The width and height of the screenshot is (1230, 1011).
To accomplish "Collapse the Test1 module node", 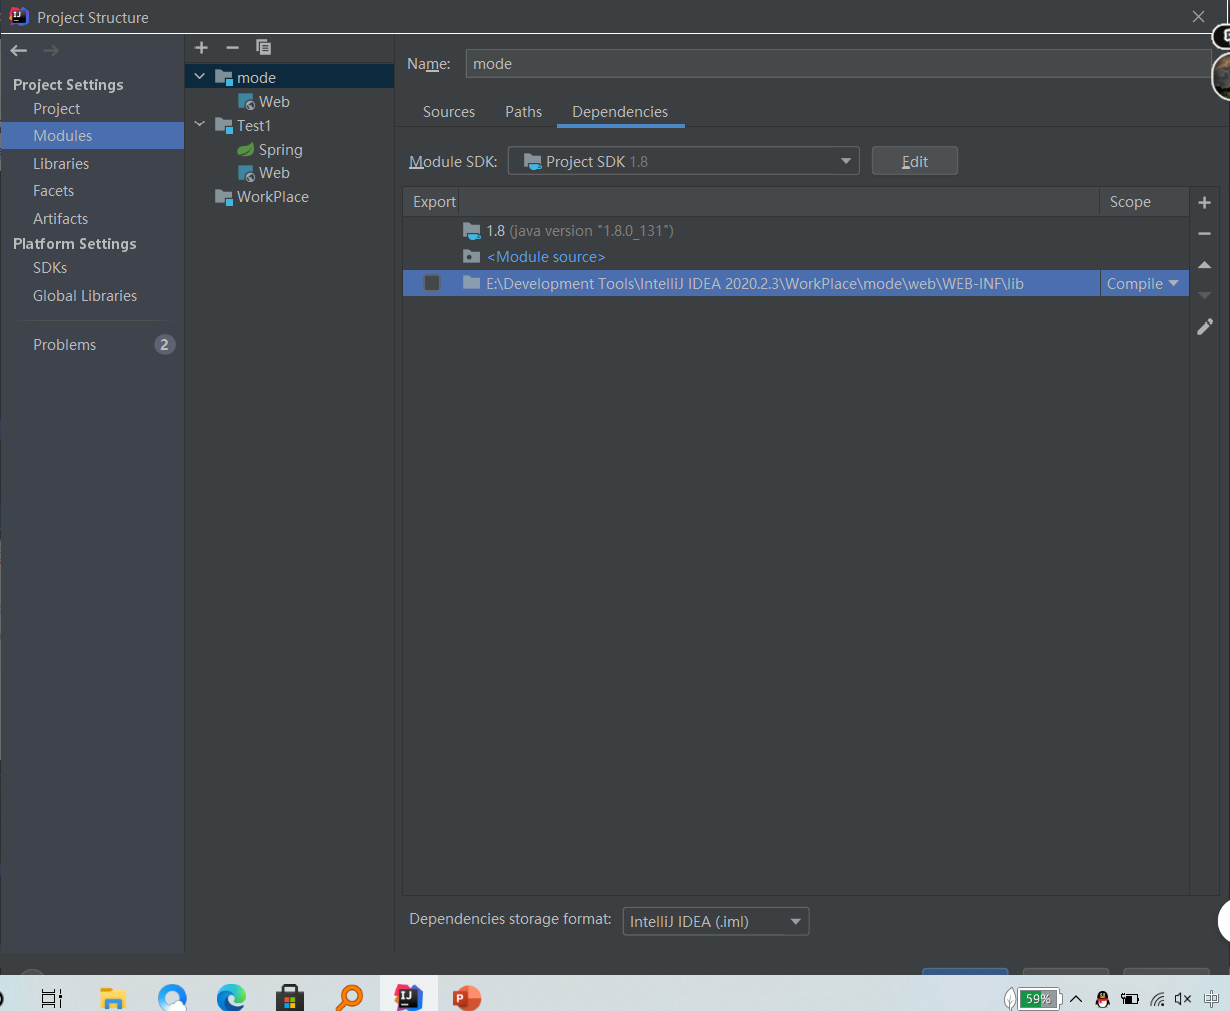I will [x=200, y=124].
